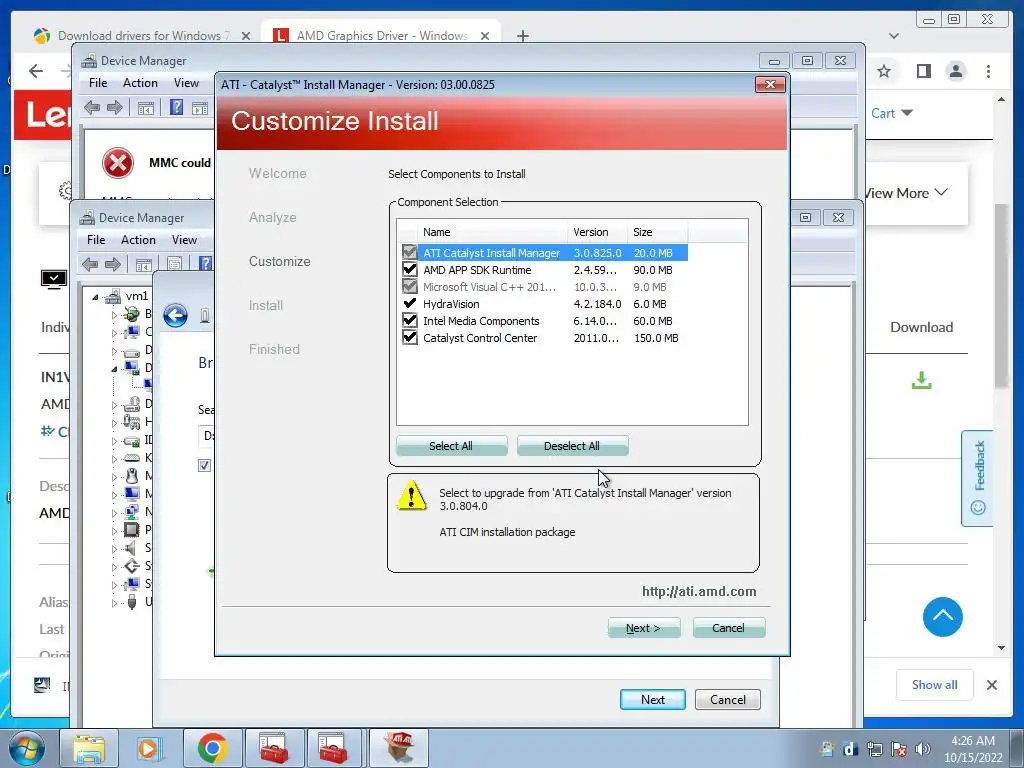Click Back arrow in upper Device Manager toolbar
The width and height of the screenshot is (1024, 768).
[92, 108]
